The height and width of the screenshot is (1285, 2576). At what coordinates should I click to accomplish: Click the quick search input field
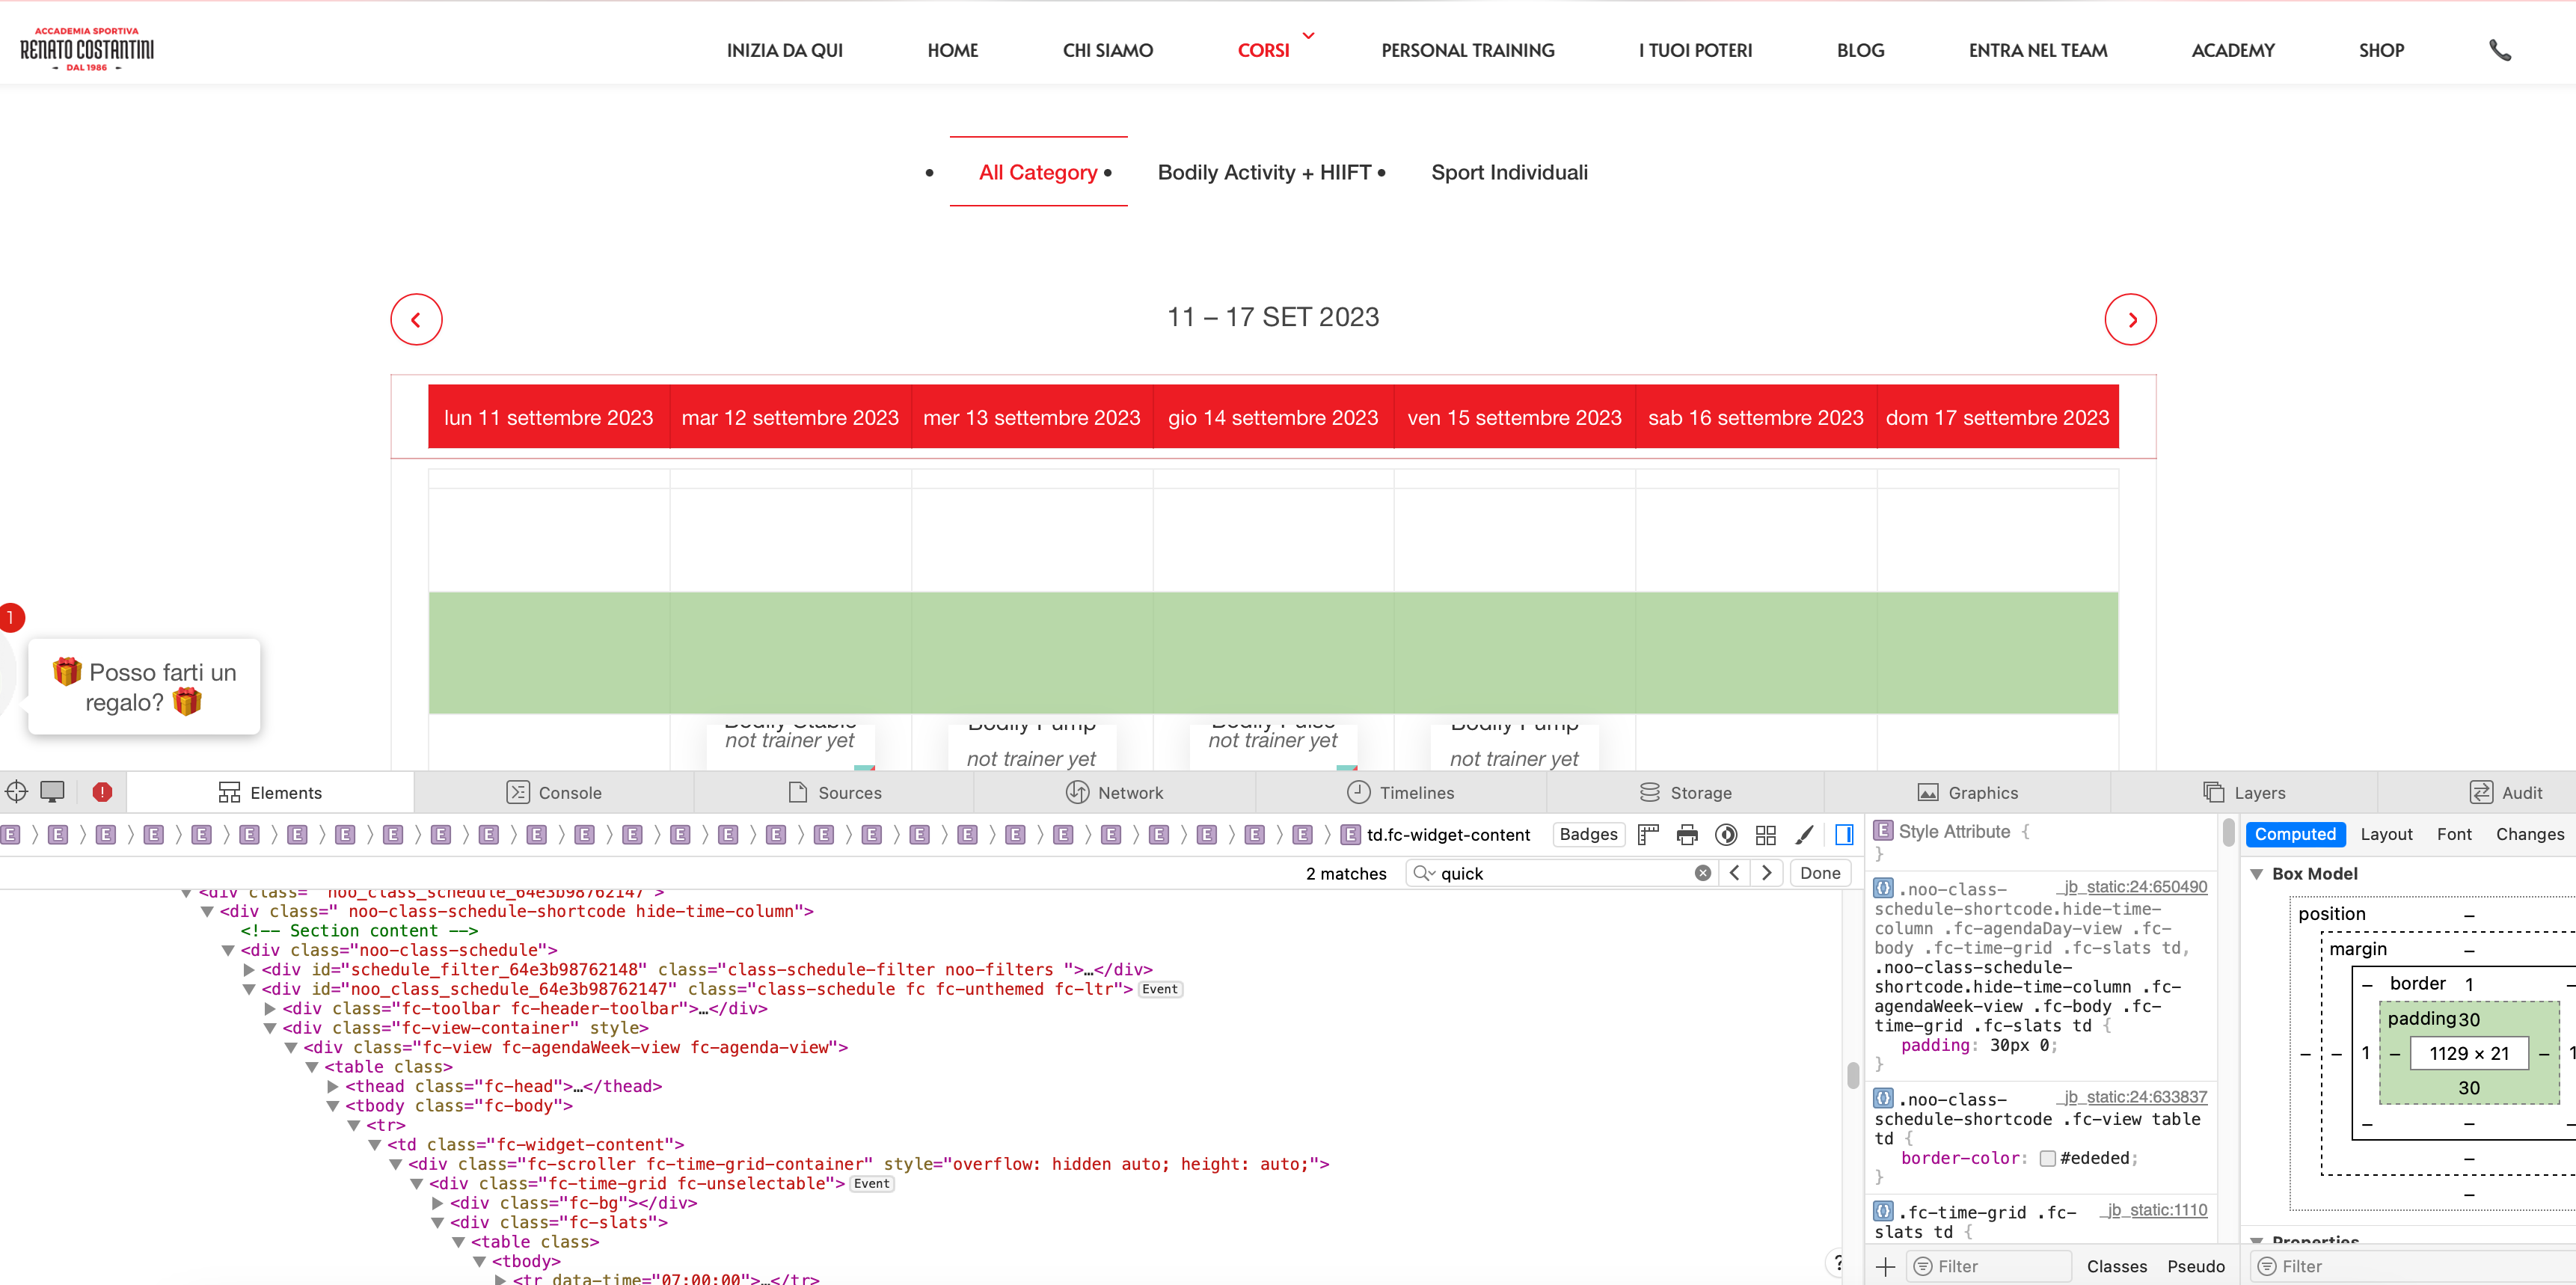coord(1560,873)
